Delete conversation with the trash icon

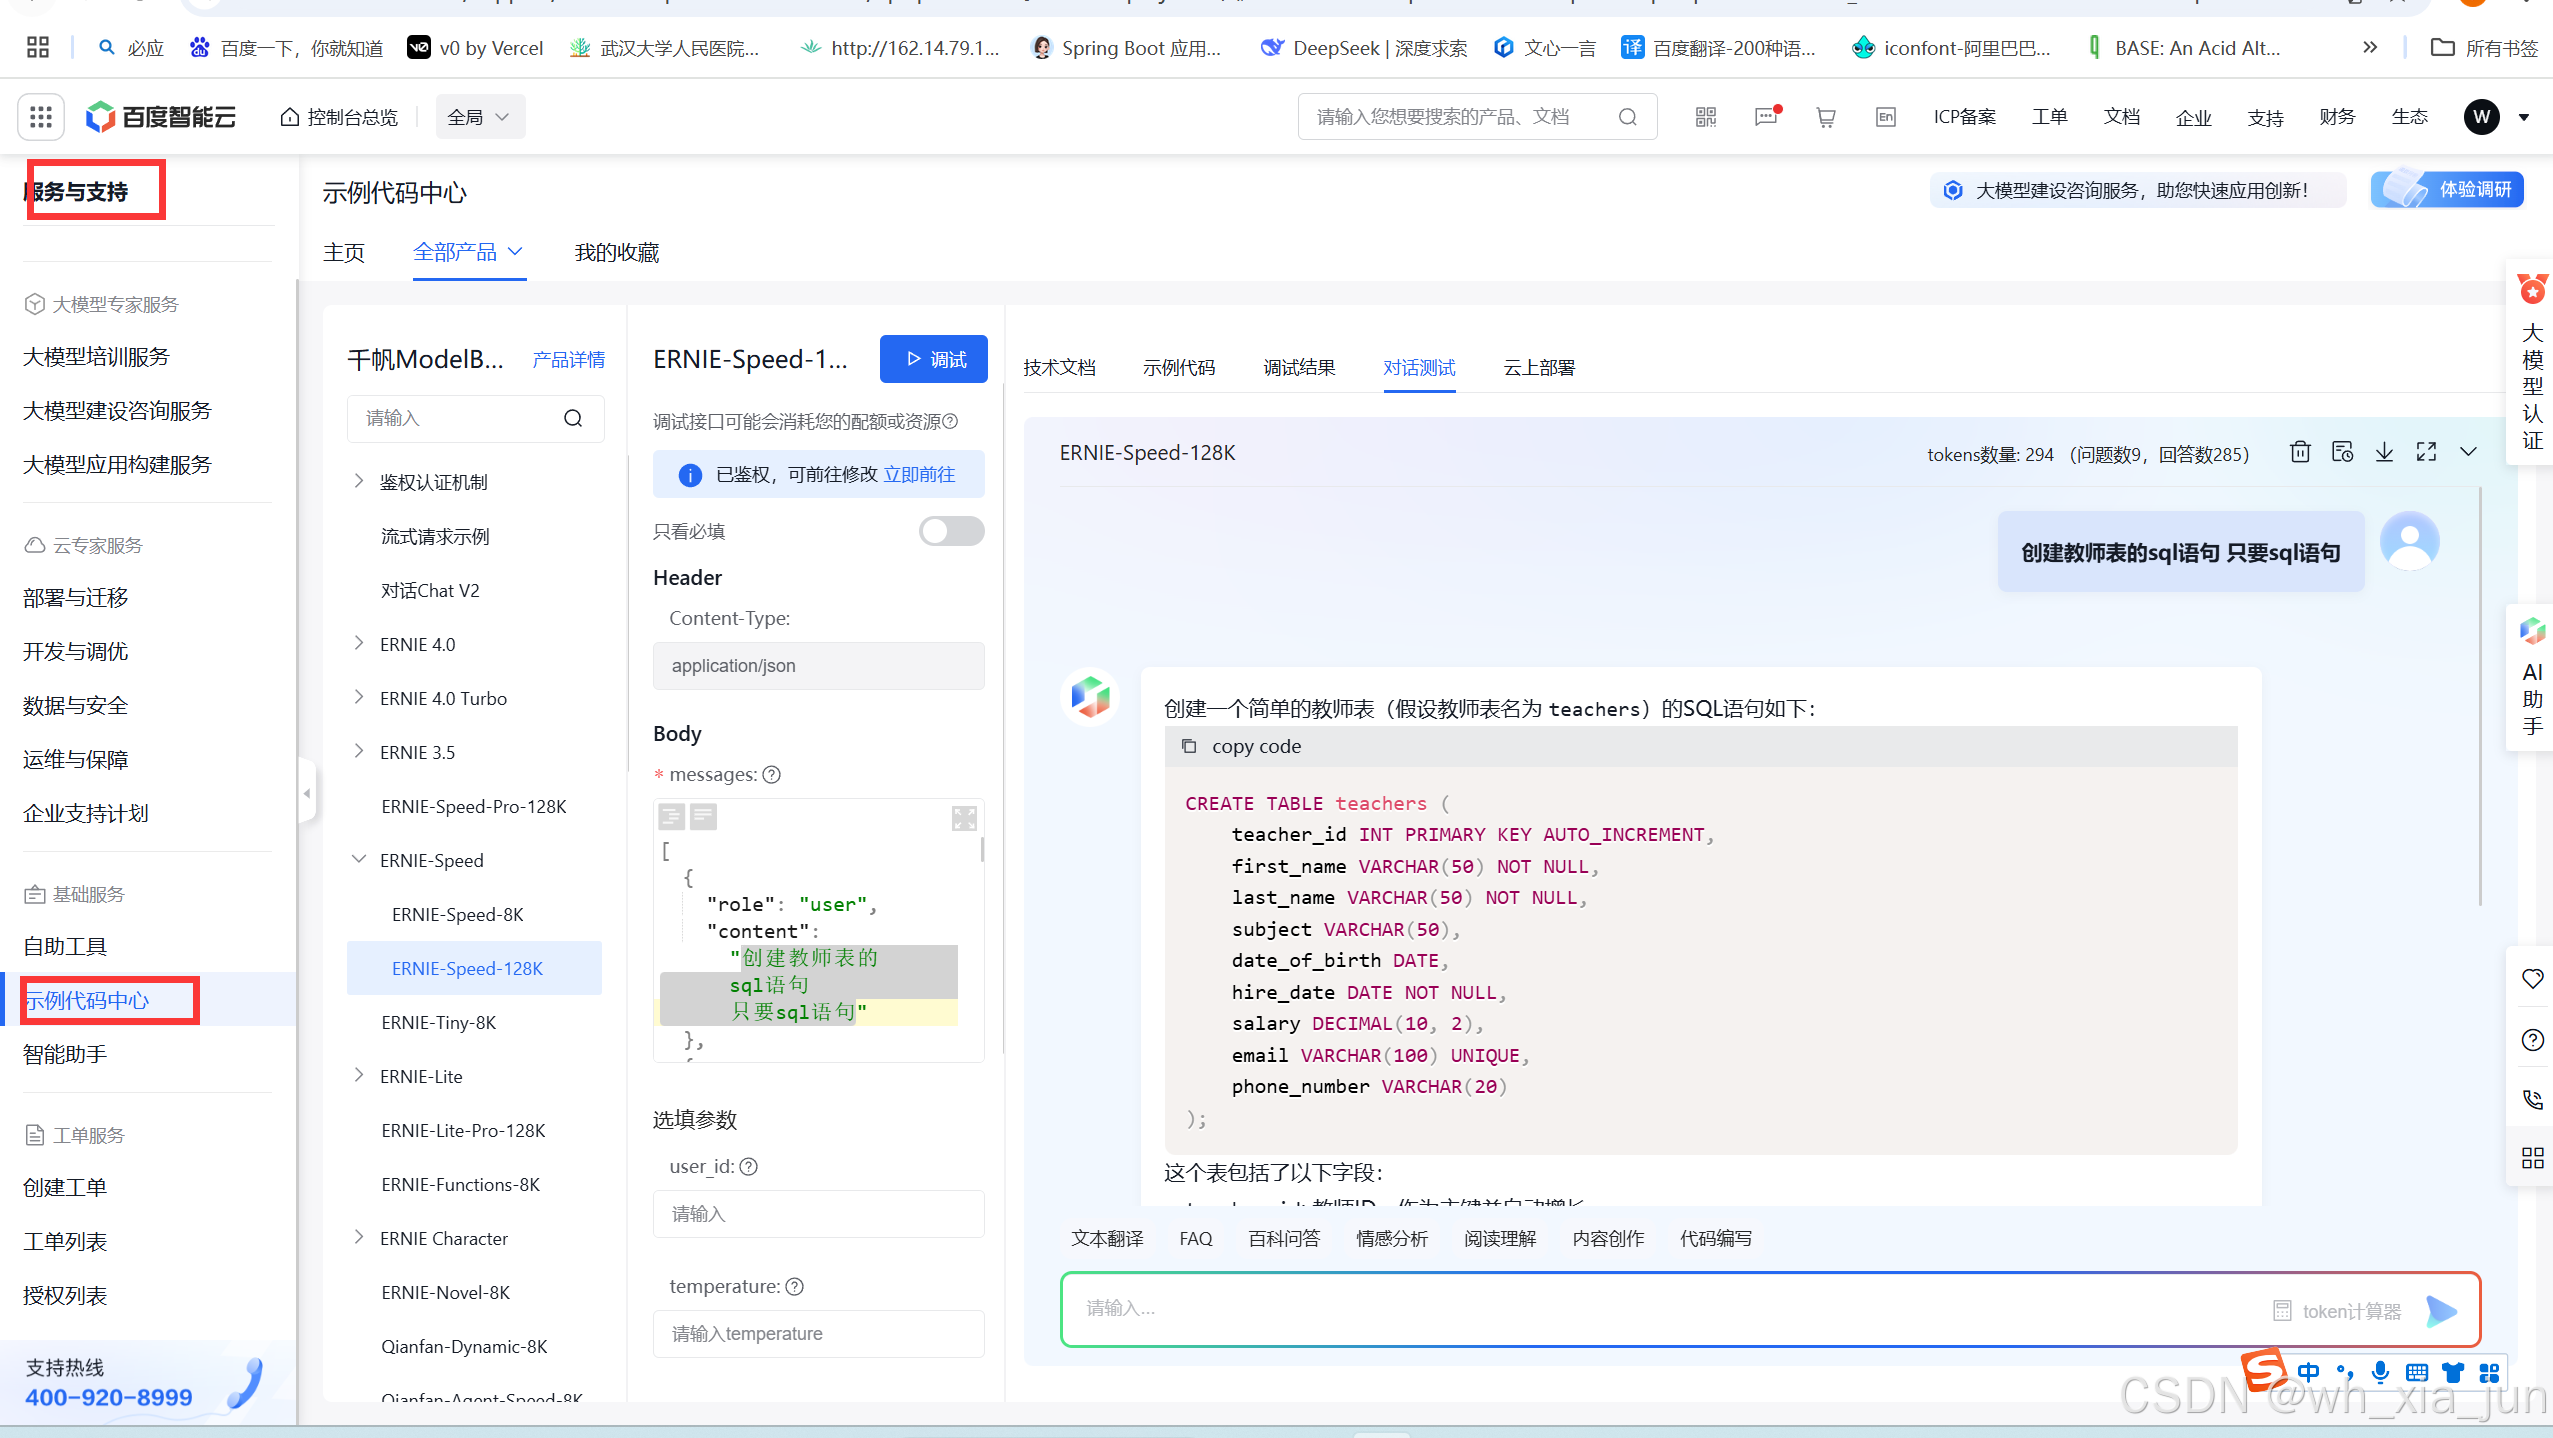[2300, 452]
